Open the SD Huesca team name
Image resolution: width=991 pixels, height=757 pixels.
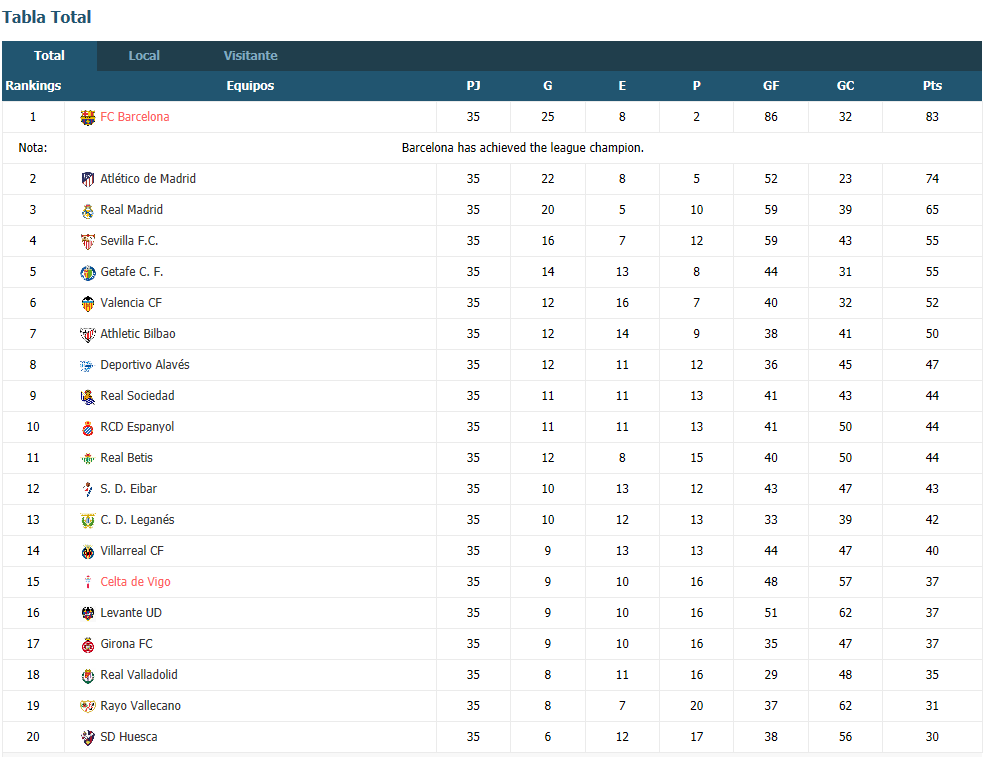coord(128,736)
